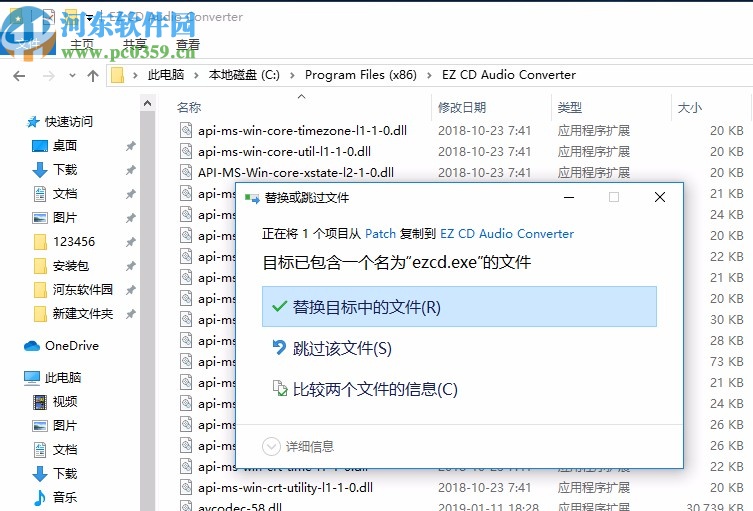
Task: Click pin icon beside 桌面
Action: point(130,146)
